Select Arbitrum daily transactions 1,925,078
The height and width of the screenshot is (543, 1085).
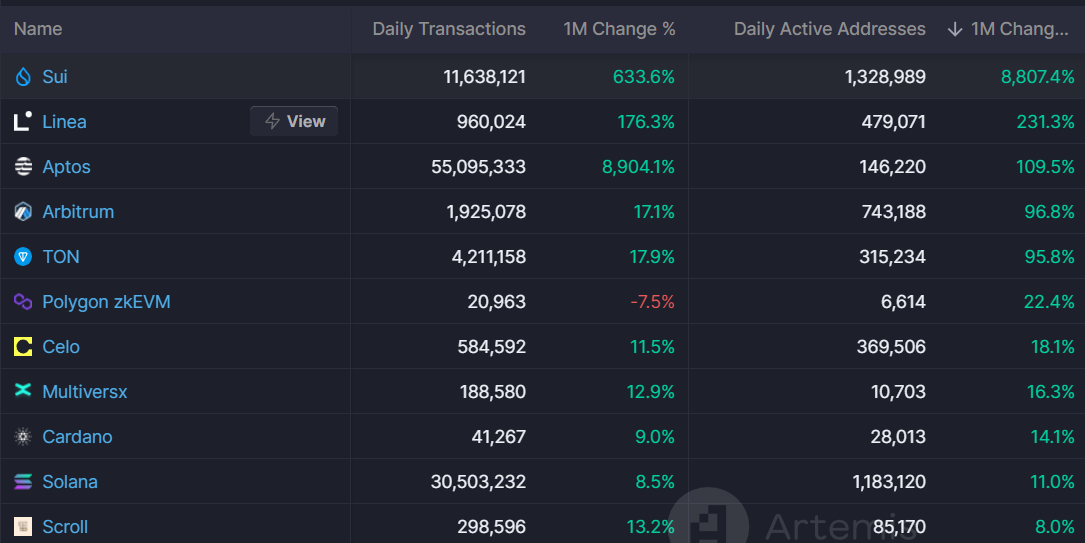tap(486, 212)
